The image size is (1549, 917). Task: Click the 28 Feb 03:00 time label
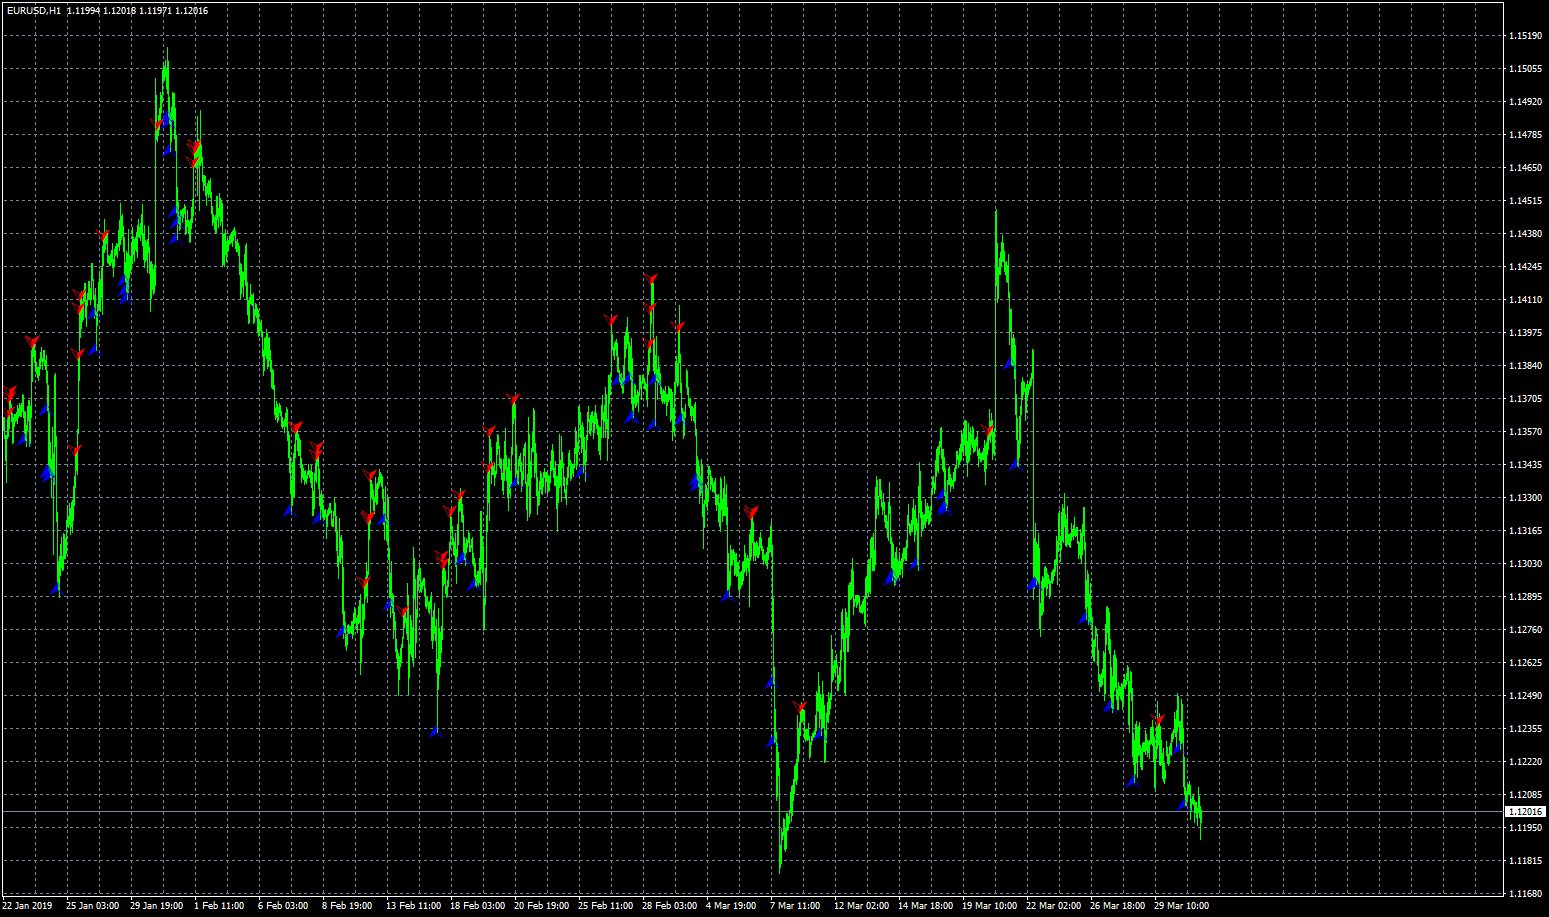click(669, 906)
